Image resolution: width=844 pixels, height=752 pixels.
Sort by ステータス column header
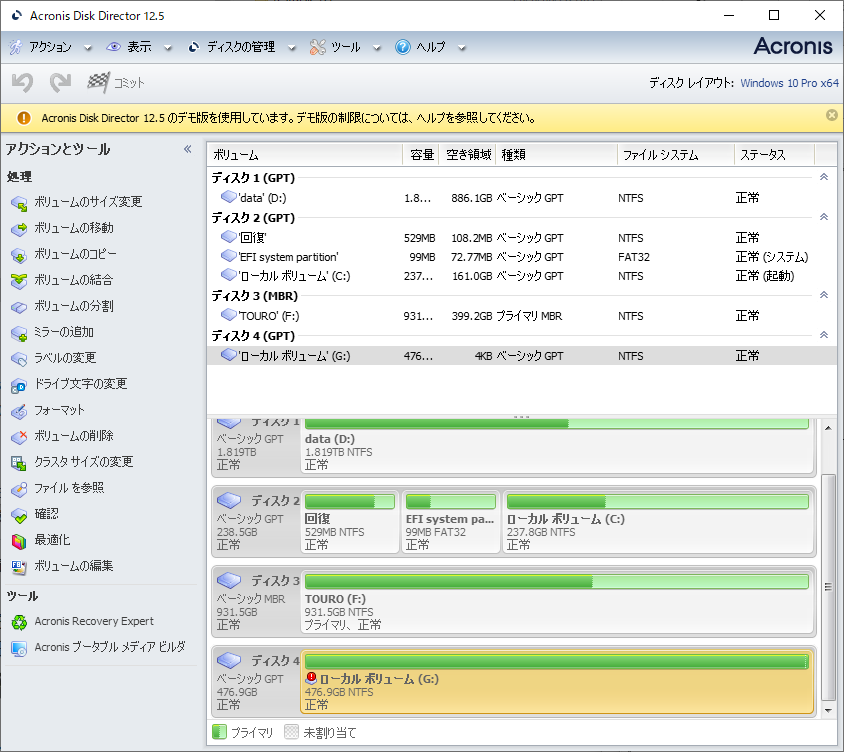point(775,155)
